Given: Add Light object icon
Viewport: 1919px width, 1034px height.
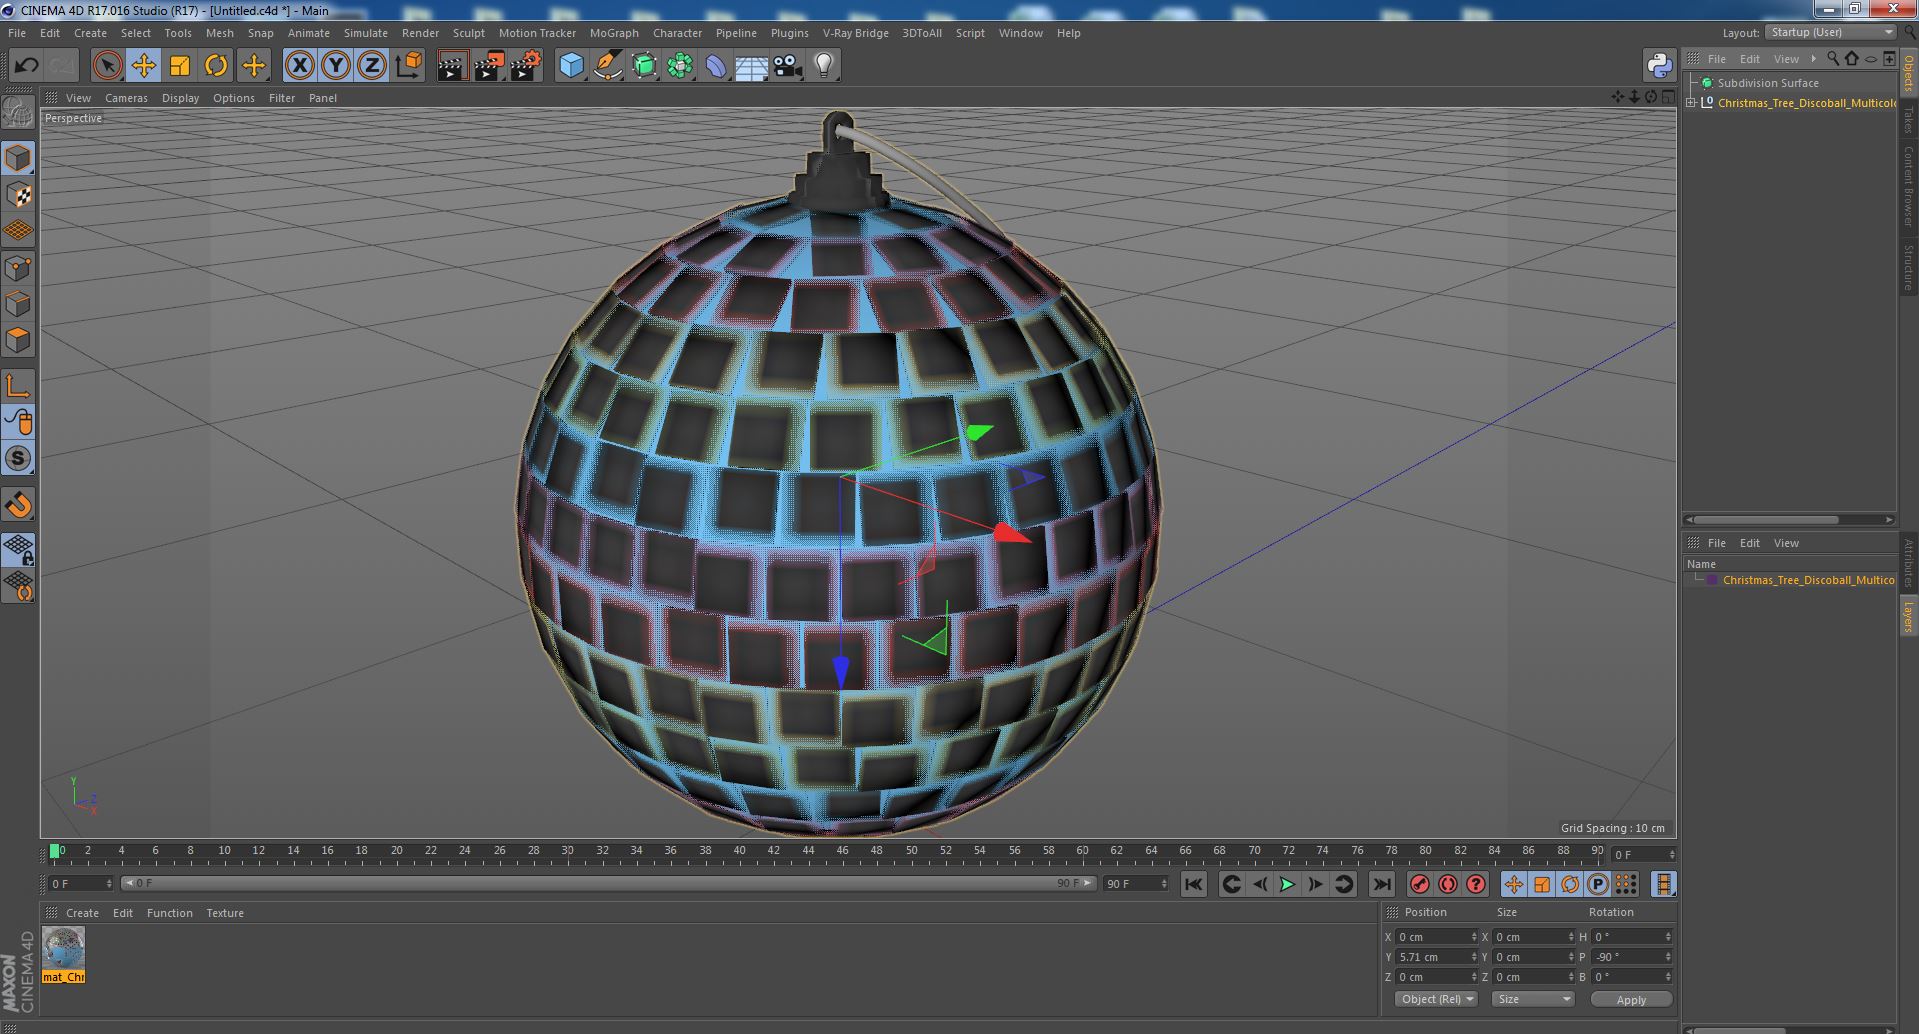Looking at the screenshot, I should pyautogui.click(x=824, y=66).
